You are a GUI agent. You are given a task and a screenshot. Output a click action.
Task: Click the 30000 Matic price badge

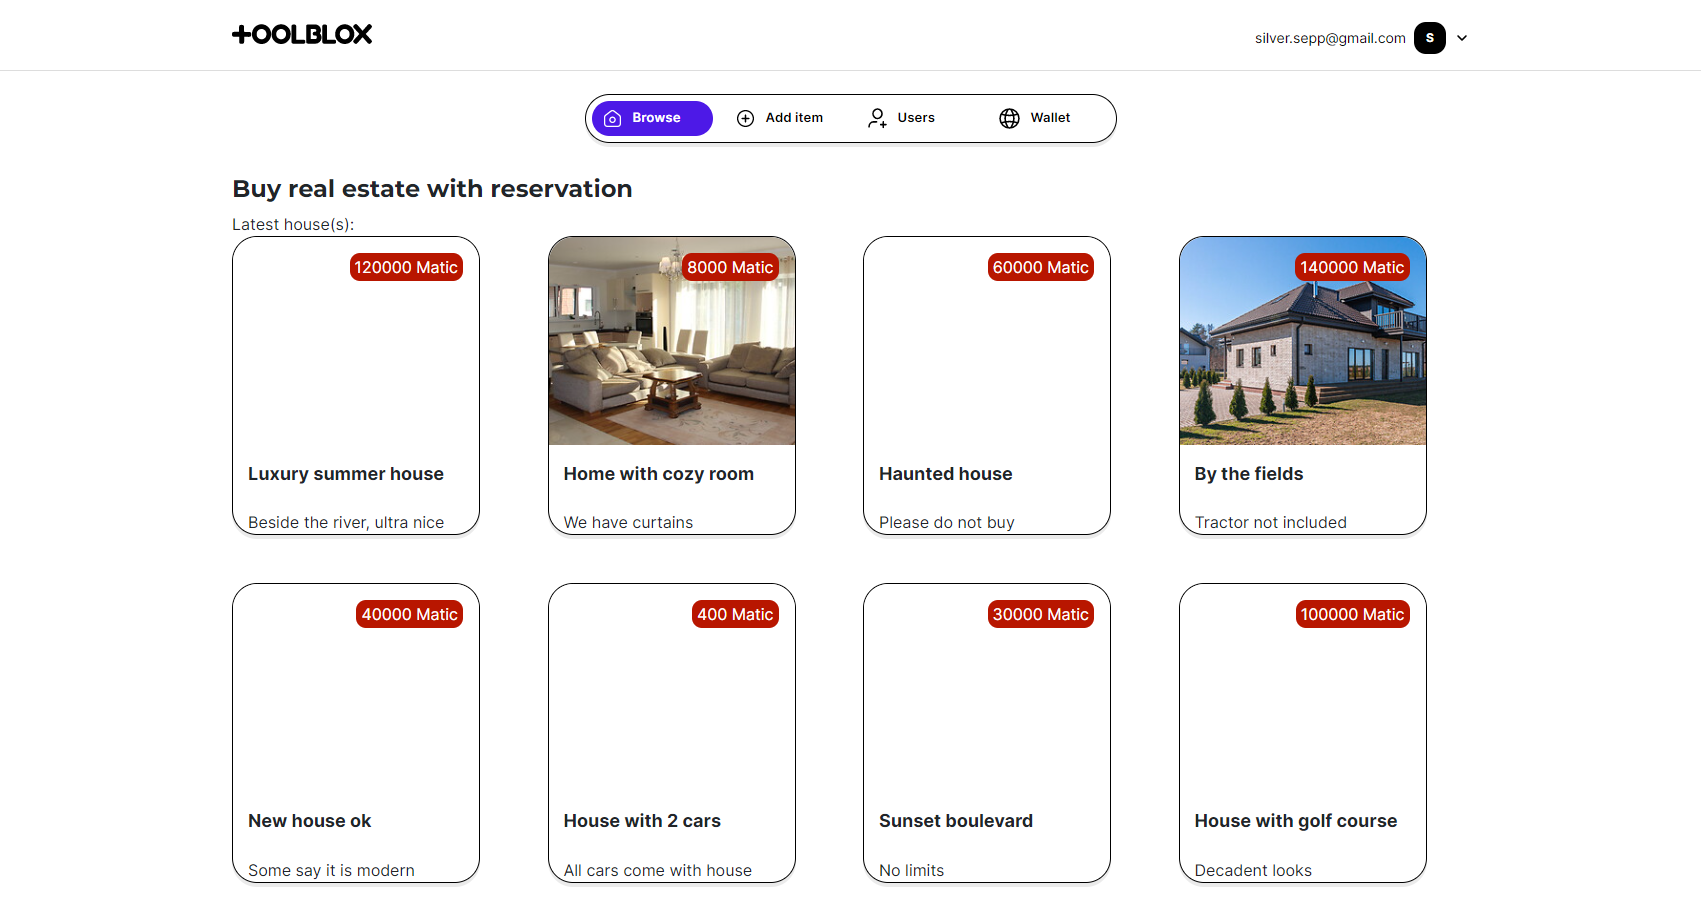coord(1041,614)
